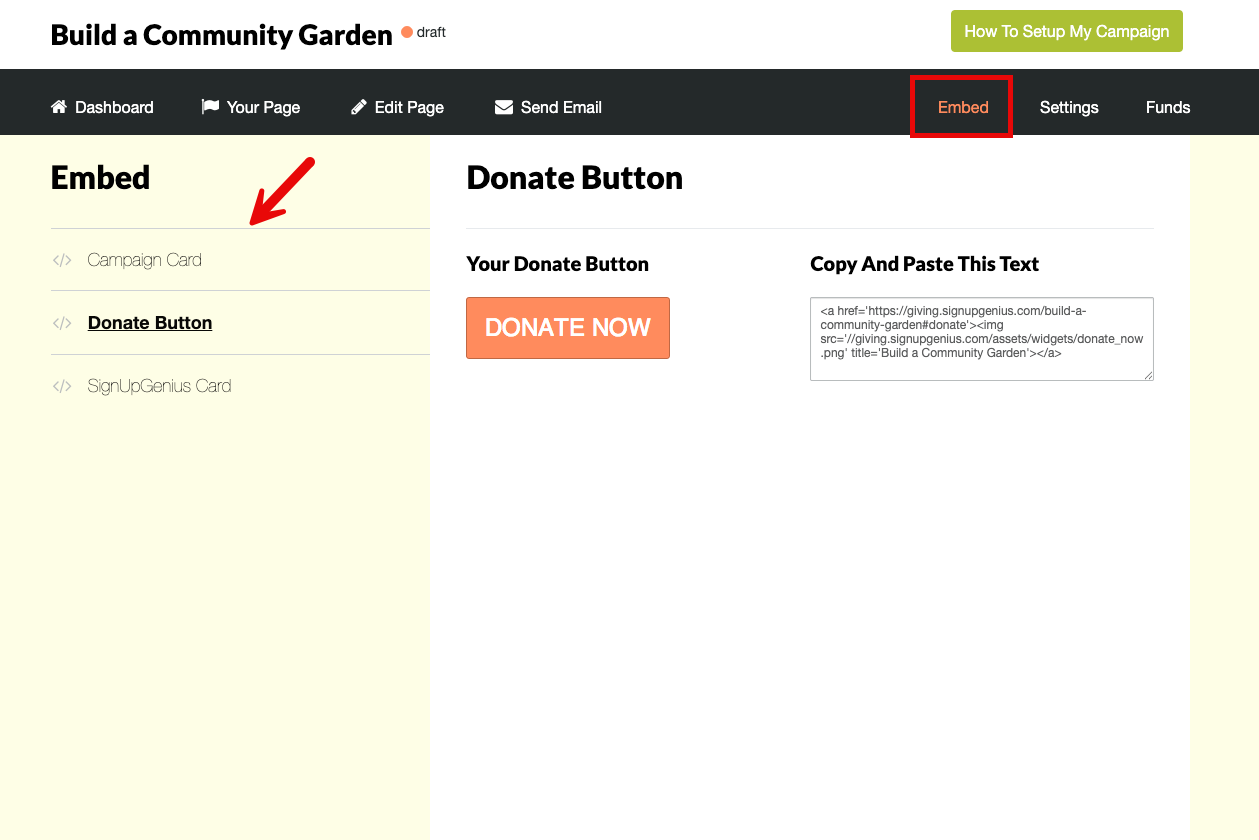
Task: Click the flag icon beside Your Page
Action: 210,107
